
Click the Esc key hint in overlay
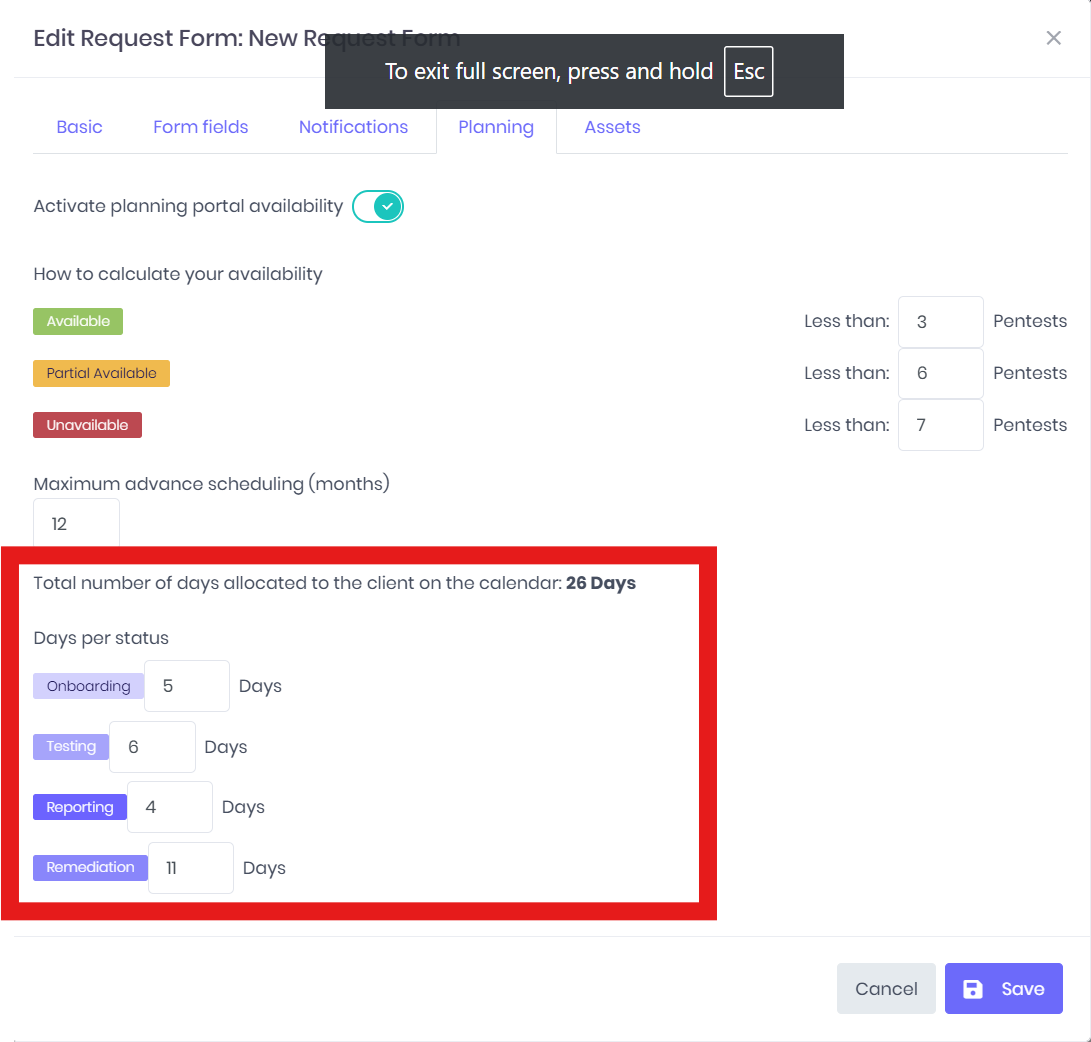[x=749, y=72]
